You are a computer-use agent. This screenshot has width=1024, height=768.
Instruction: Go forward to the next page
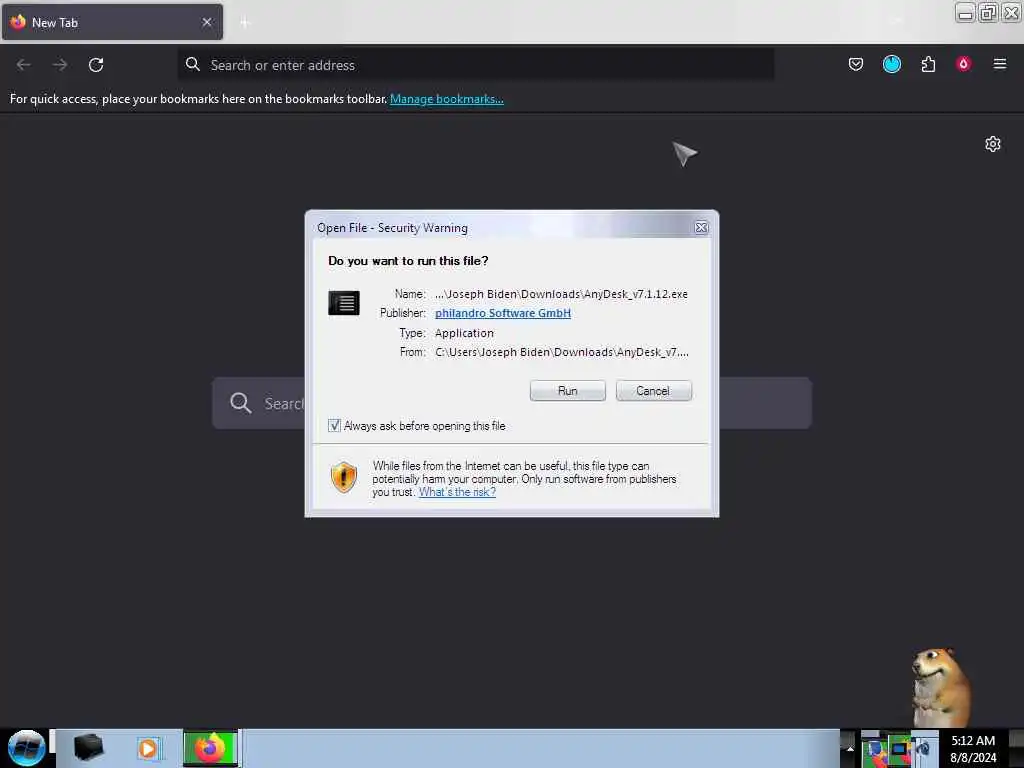click(60, 65)
